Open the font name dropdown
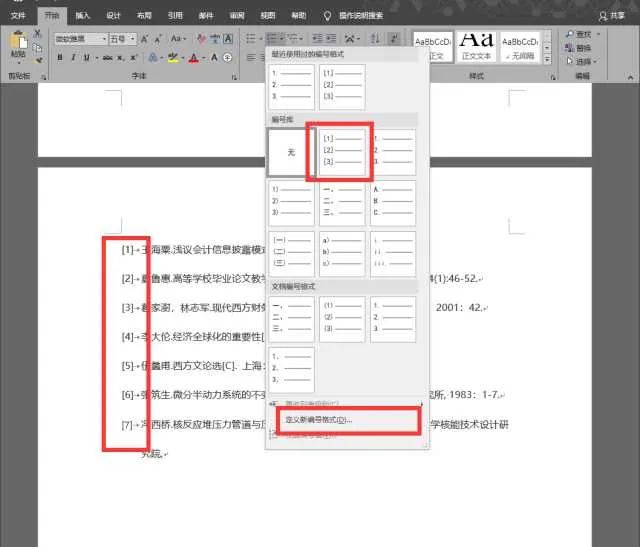Viewport: 640px width, 547px height. (104, 39)
